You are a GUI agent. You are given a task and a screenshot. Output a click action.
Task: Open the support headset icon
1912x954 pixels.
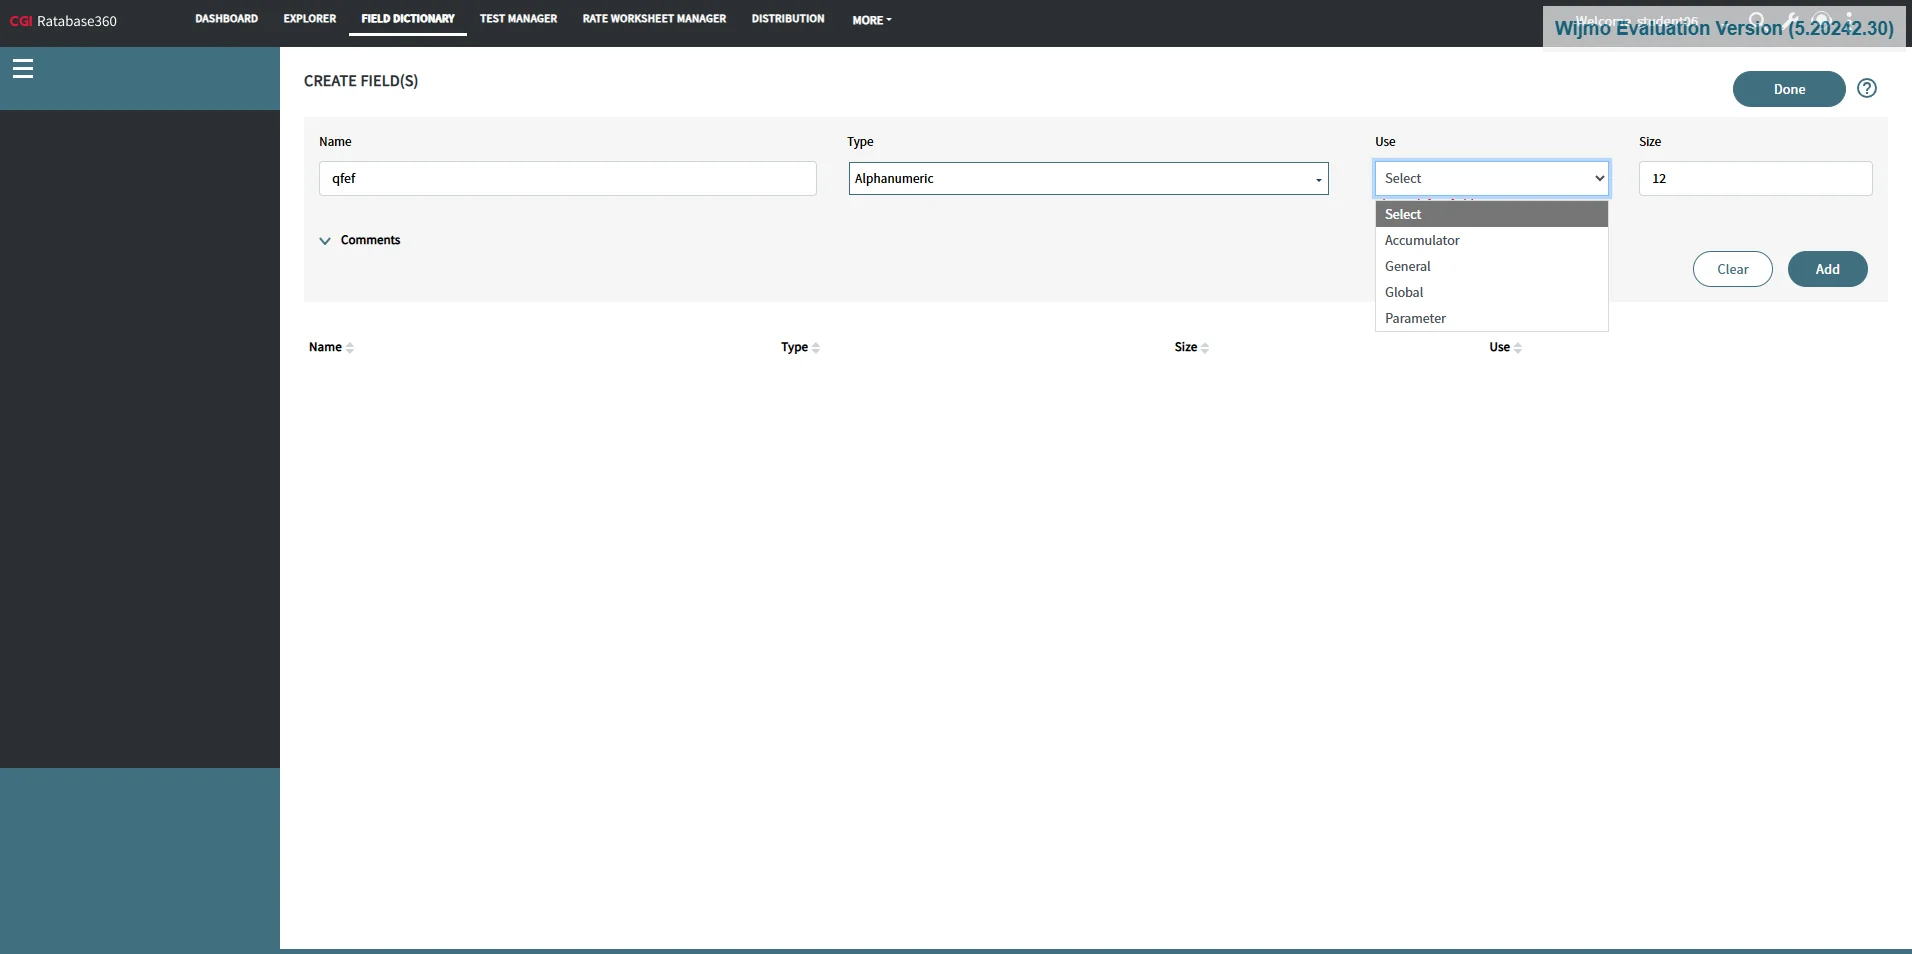1820,20
